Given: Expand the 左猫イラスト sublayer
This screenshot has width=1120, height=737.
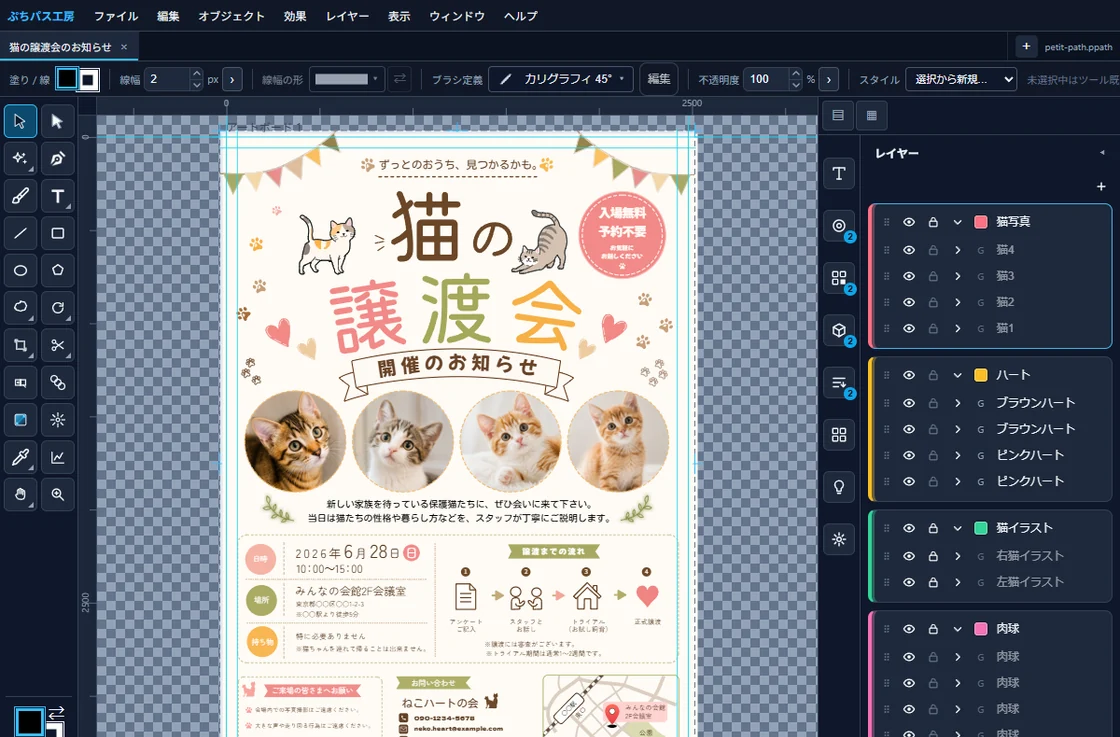Looking at the screenshot, I should pos(957,582).
